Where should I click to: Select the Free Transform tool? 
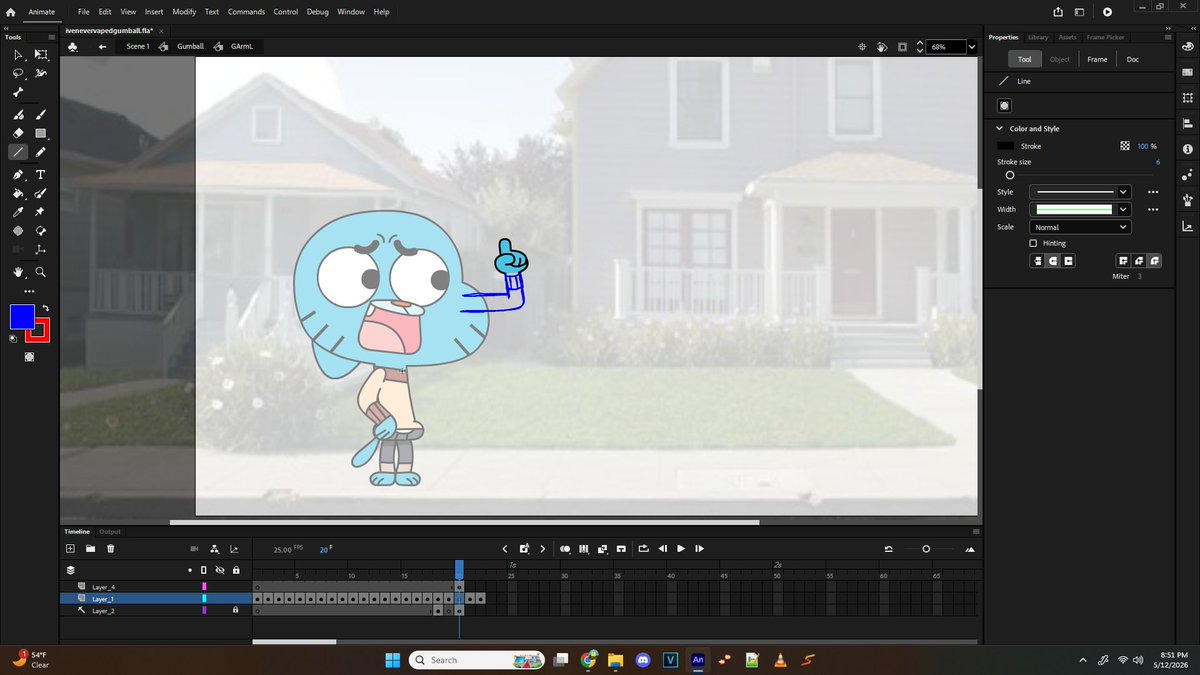41,55
